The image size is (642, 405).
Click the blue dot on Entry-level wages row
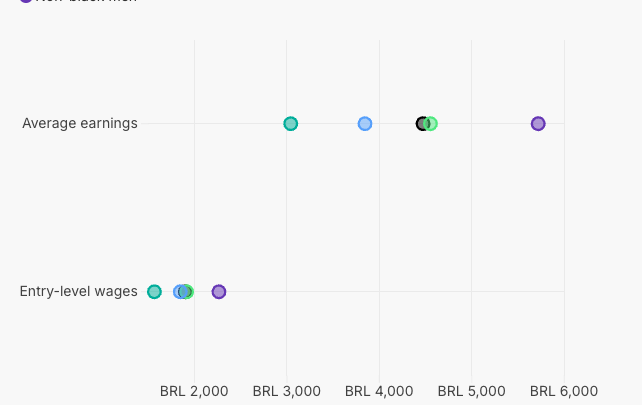click(x=179, y=292)
